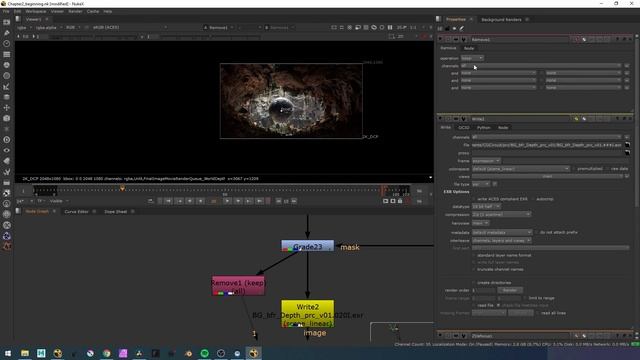Open the Write1 colorspace dropdown
640x360 pixels.
521,169
